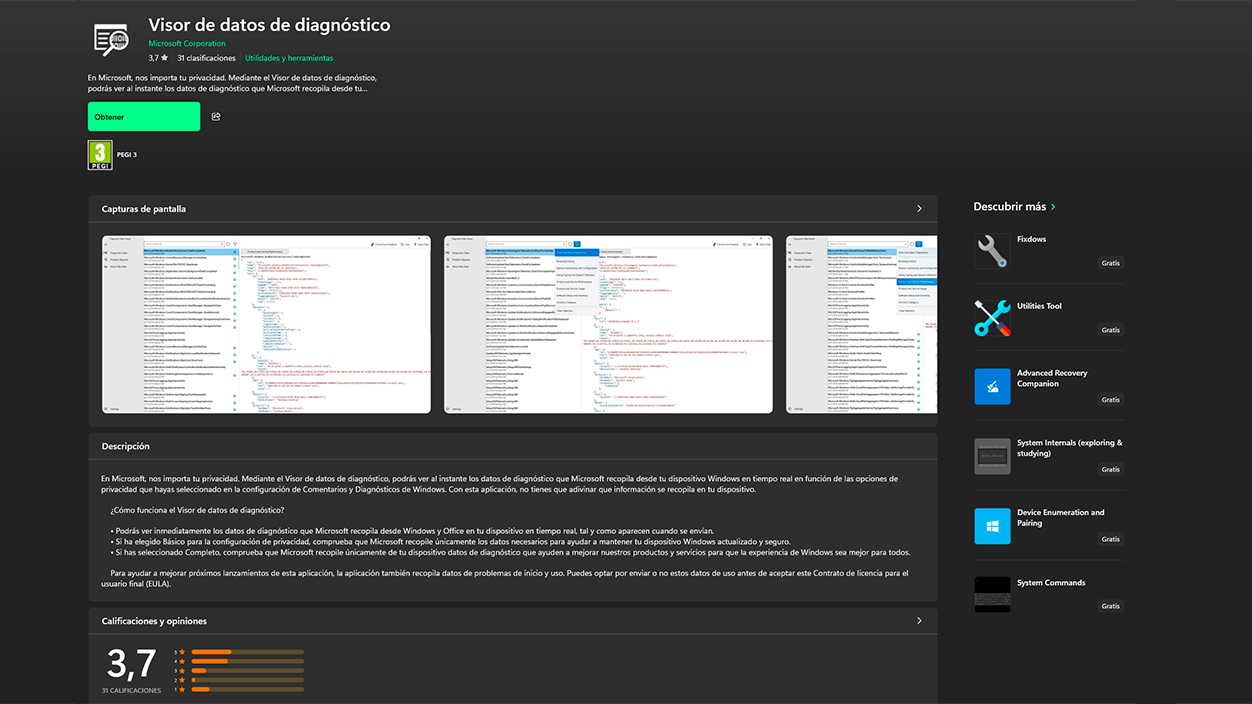Open the Advanced Recovery Companion icon
The width and height of the screenshot is (1252, 704).
click(991, 385)
